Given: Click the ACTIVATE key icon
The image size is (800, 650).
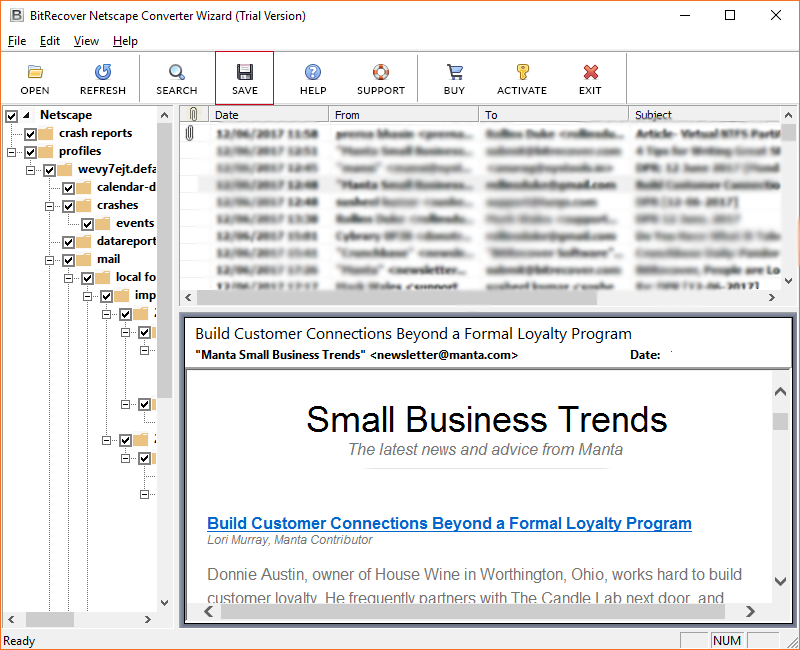Looking at the screenshot, I should 522,72.
